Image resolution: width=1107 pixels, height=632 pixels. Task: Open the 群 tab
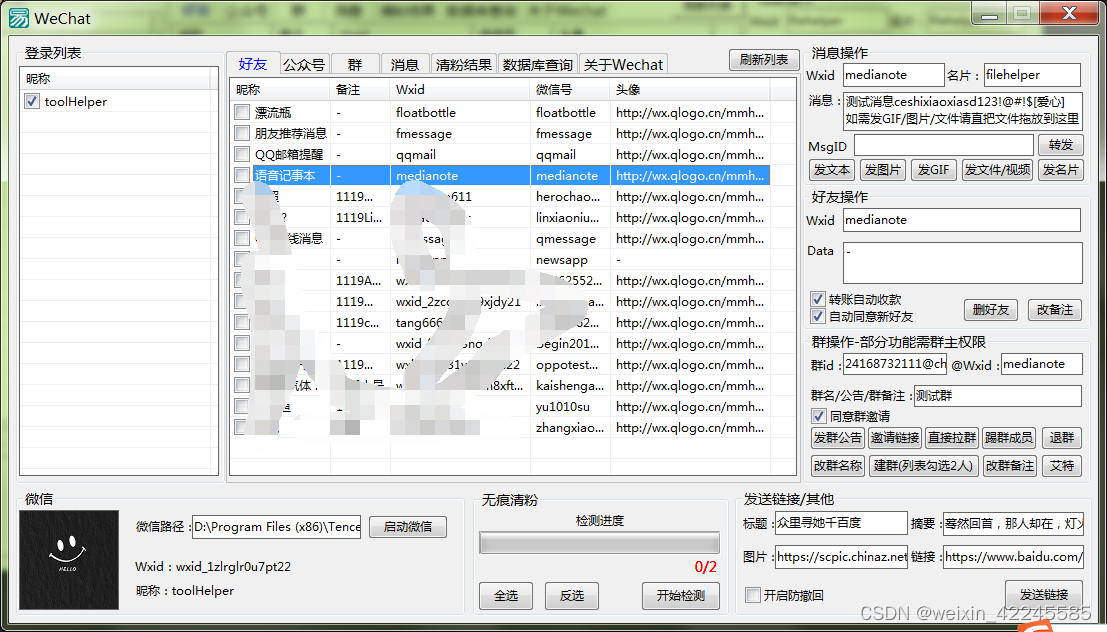(354, 64)
